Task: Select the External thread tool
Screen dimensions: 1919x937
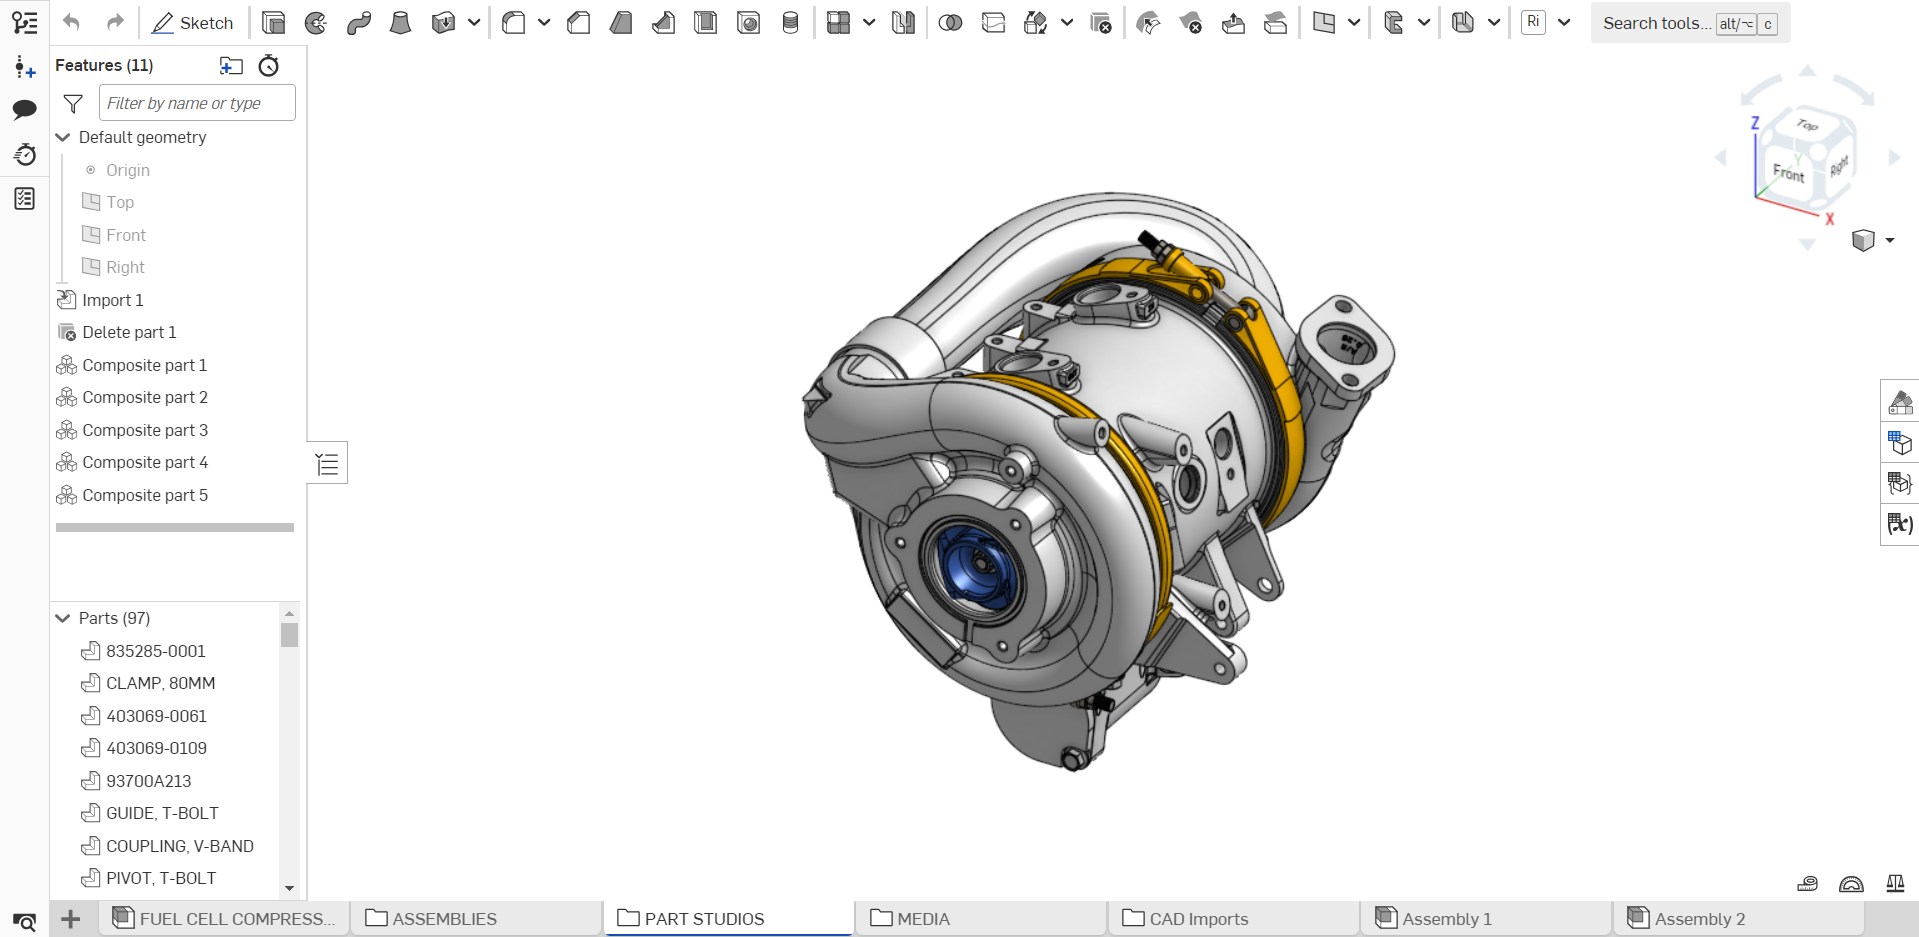Action: pyautogui.click(x=790, y=23)
